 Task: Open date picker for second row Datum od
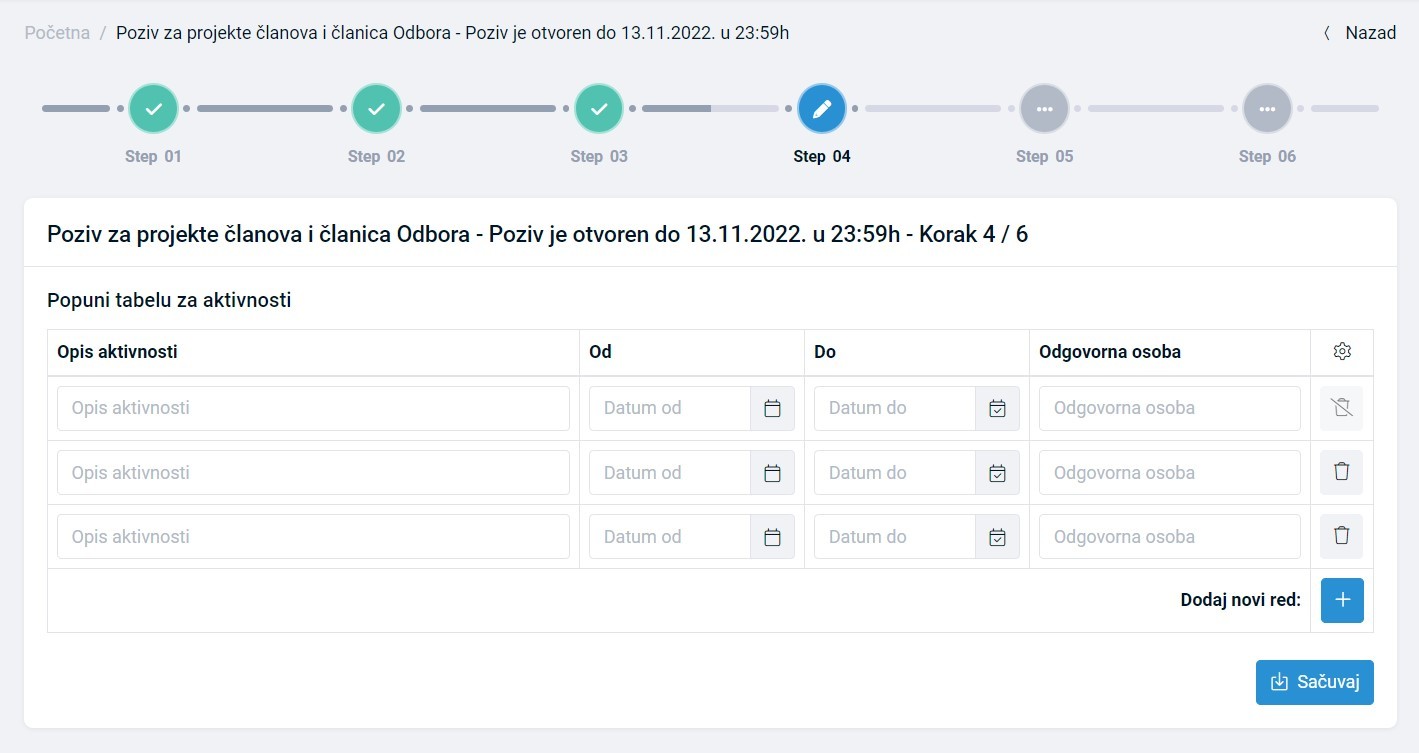[x=772, y=472]
